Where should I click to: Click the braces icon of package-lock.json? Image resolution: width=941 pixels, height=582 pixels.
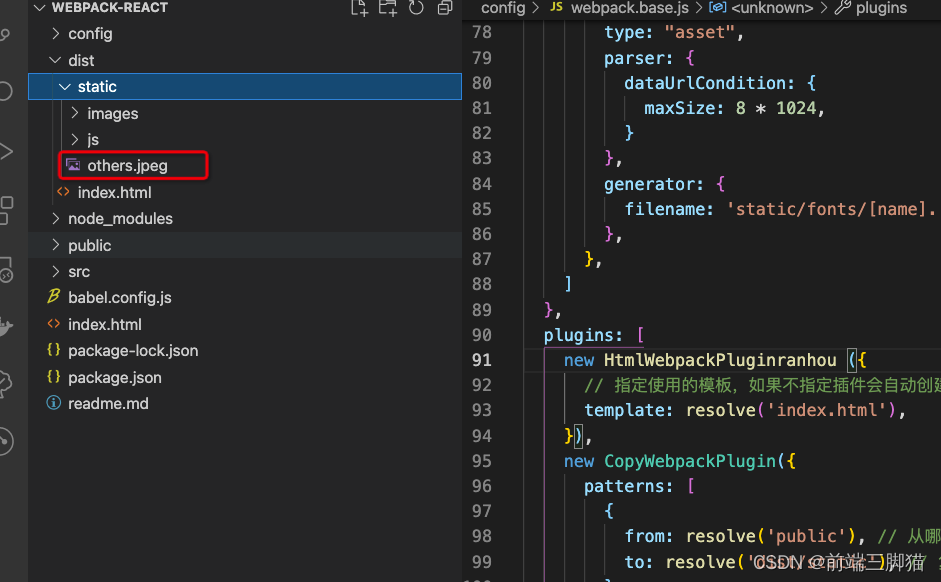click(53, 350)
